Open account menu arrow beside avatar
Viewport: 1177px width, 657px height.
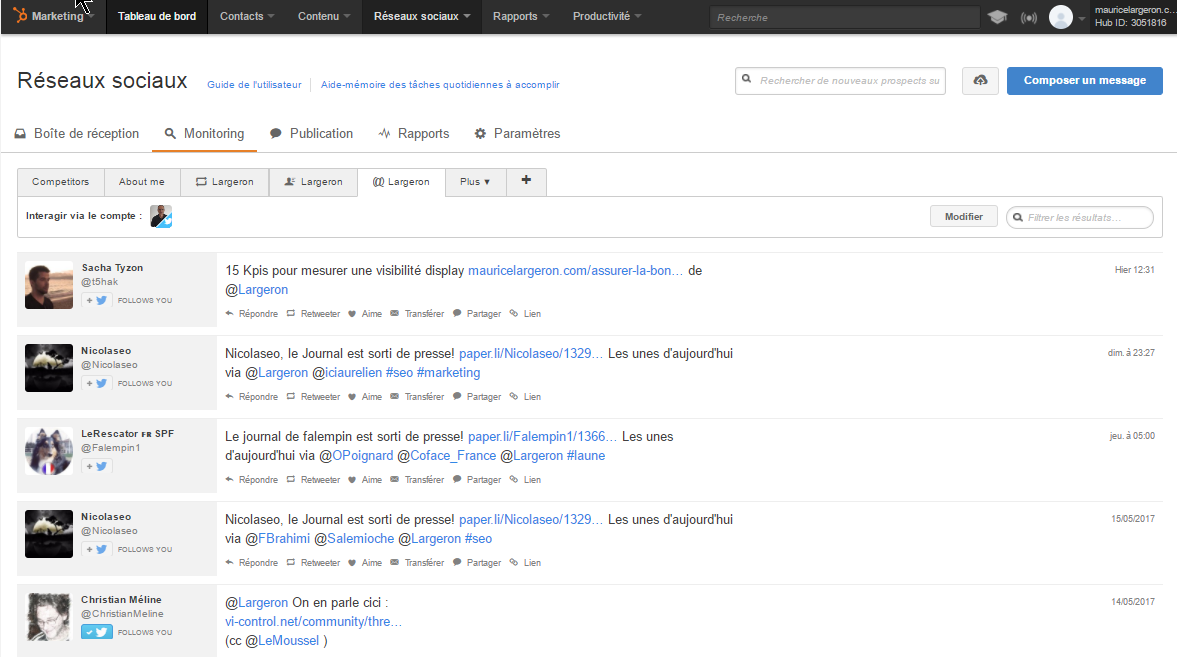click(x=1082, y=19)
